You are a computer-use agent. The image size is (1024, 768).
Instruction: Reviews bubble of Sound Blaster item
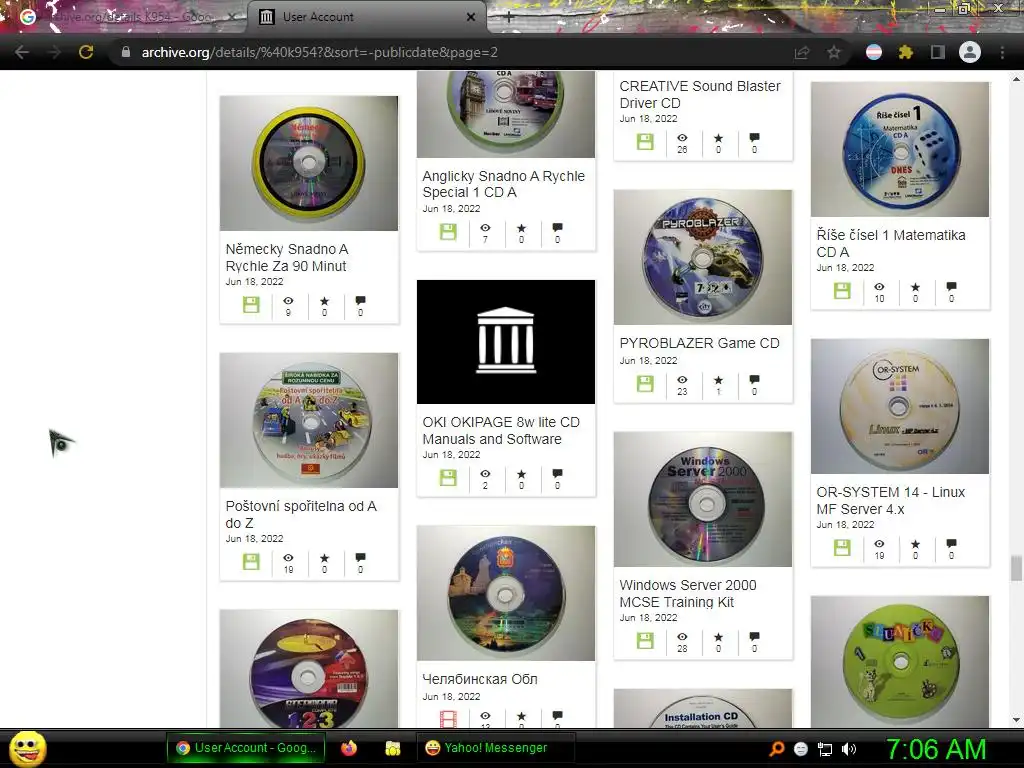click(x=754, y=138)
